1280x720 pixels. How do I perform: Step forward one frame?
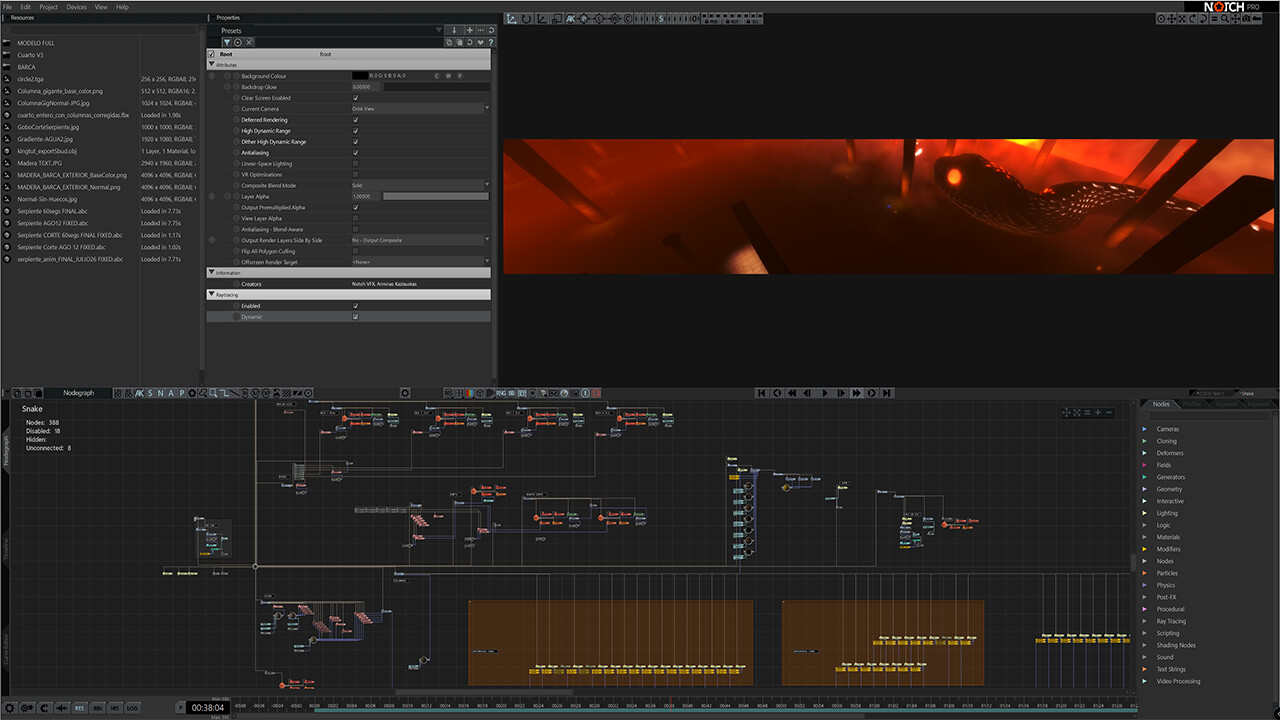(x=841, y=393)
